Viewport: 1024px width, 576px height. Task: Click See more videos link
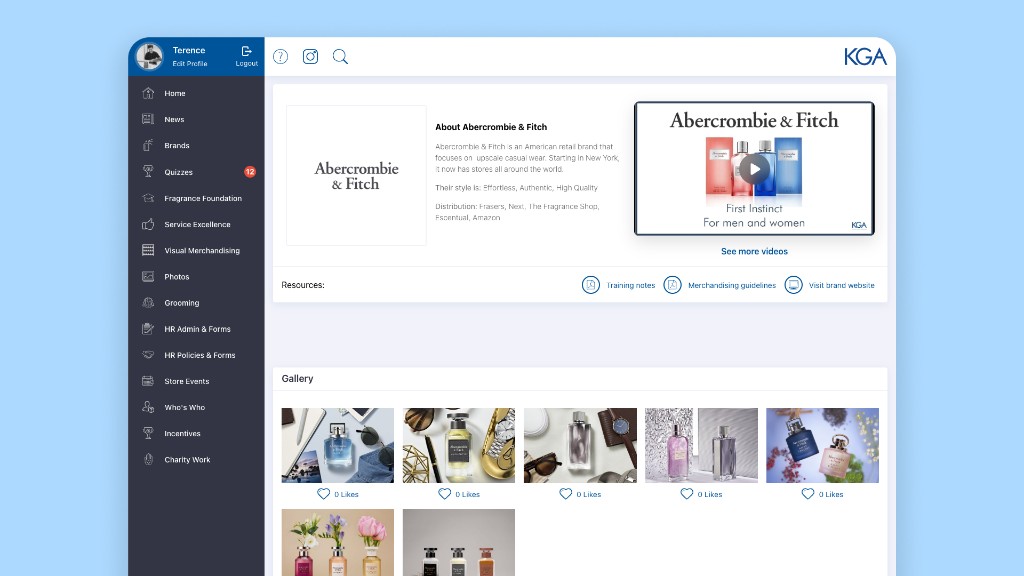[x=754, y=251]
